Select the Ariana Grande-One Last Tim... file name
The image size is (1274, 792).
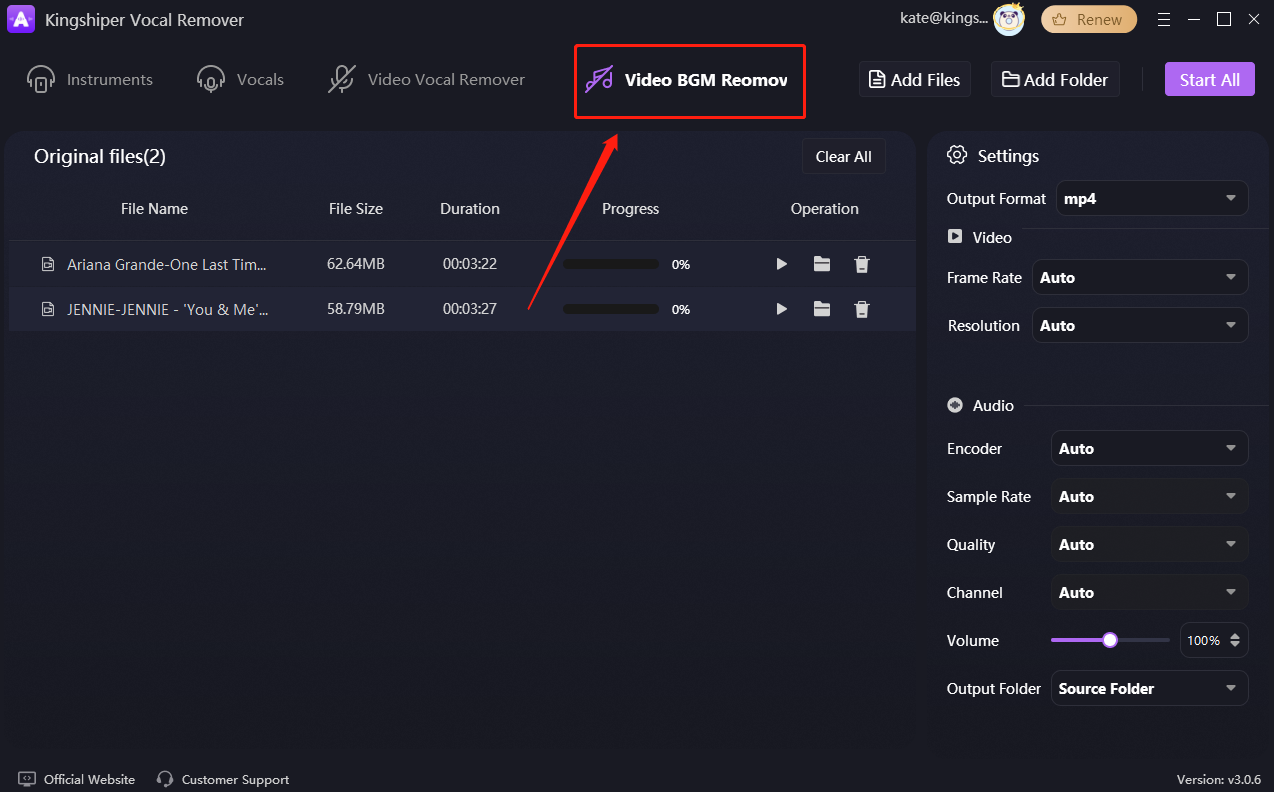[167, 264]
